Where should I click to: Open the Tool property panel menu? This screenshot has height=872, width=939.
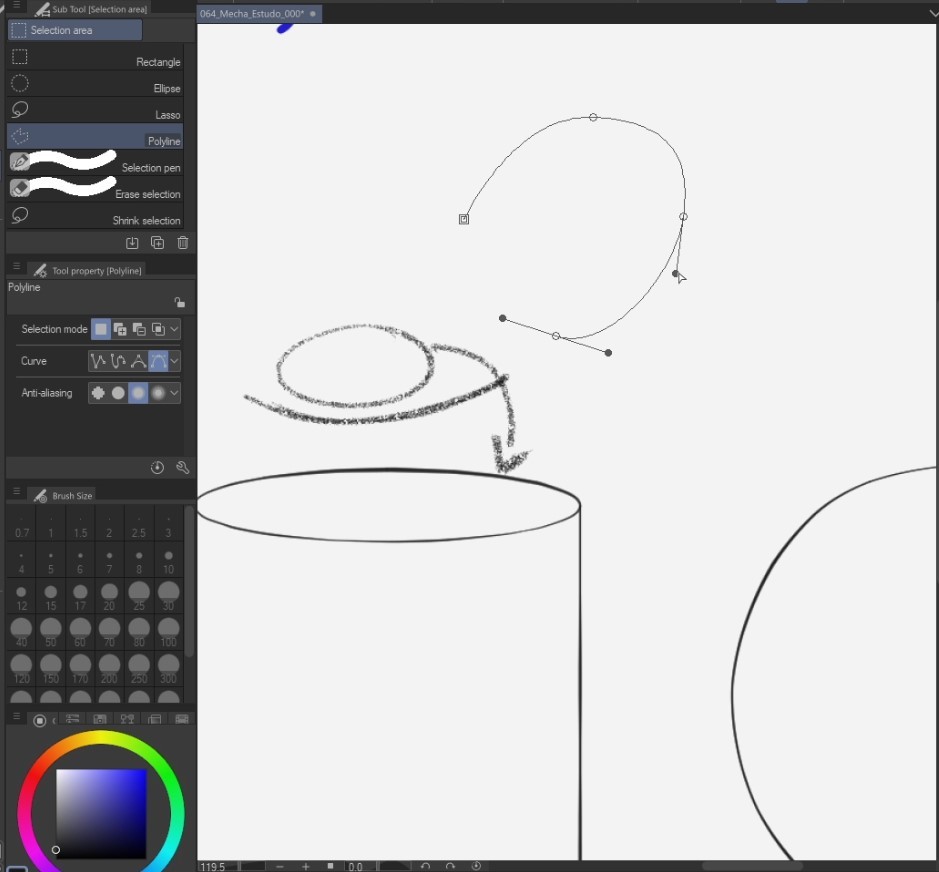tap(16, 266)
